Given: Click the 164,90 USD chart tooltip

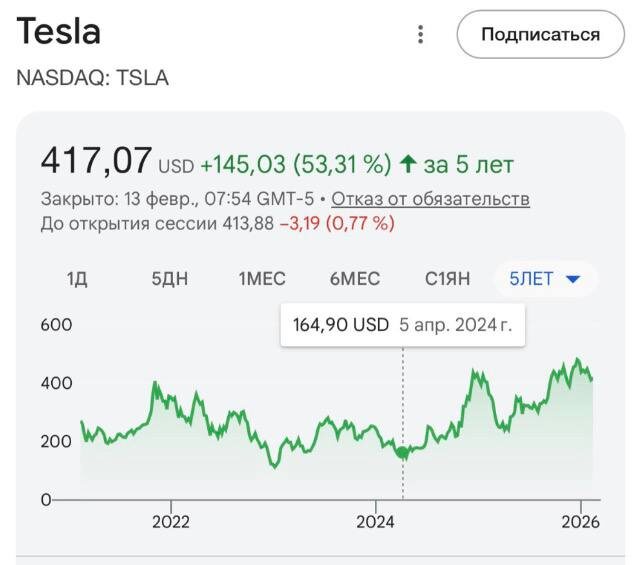Looking at the screenshot, I should point(403,326).
